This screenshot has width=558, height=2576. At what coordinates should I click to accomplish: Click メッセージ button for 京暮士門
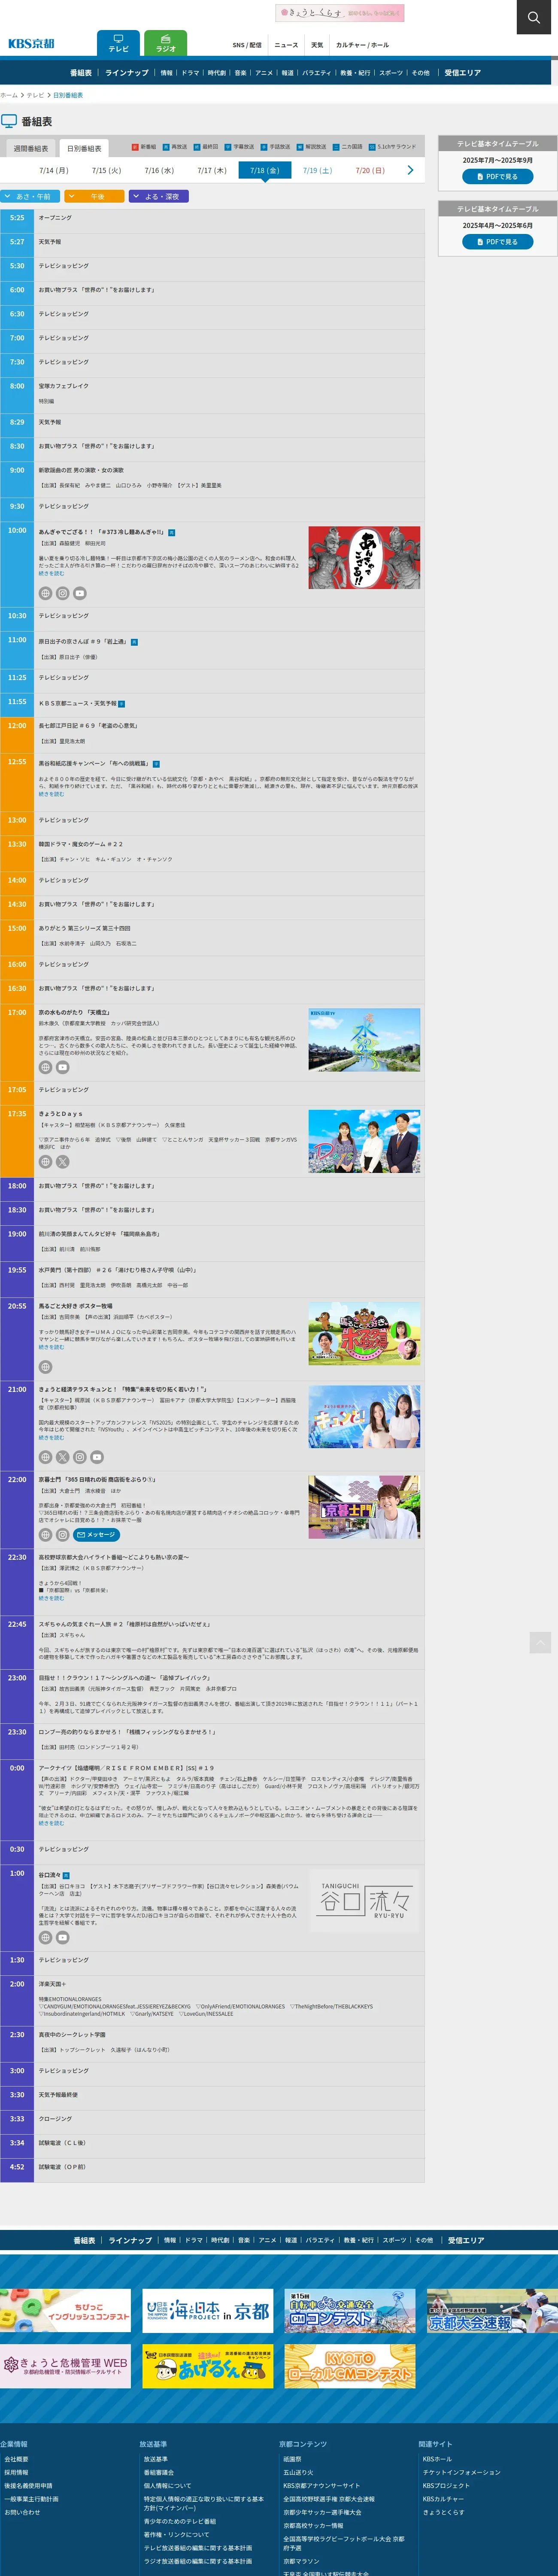[97, 1534]
